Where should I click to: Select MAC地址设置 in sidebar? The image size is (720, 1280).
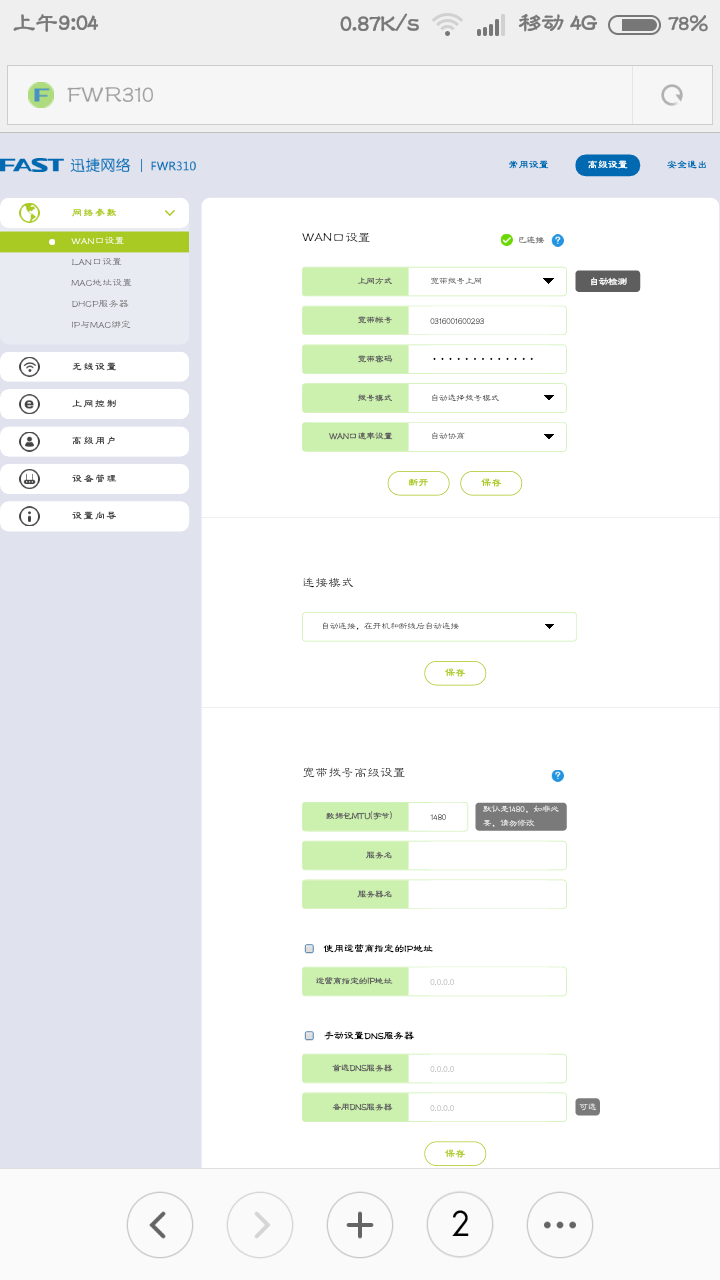(x=101, y=283)
